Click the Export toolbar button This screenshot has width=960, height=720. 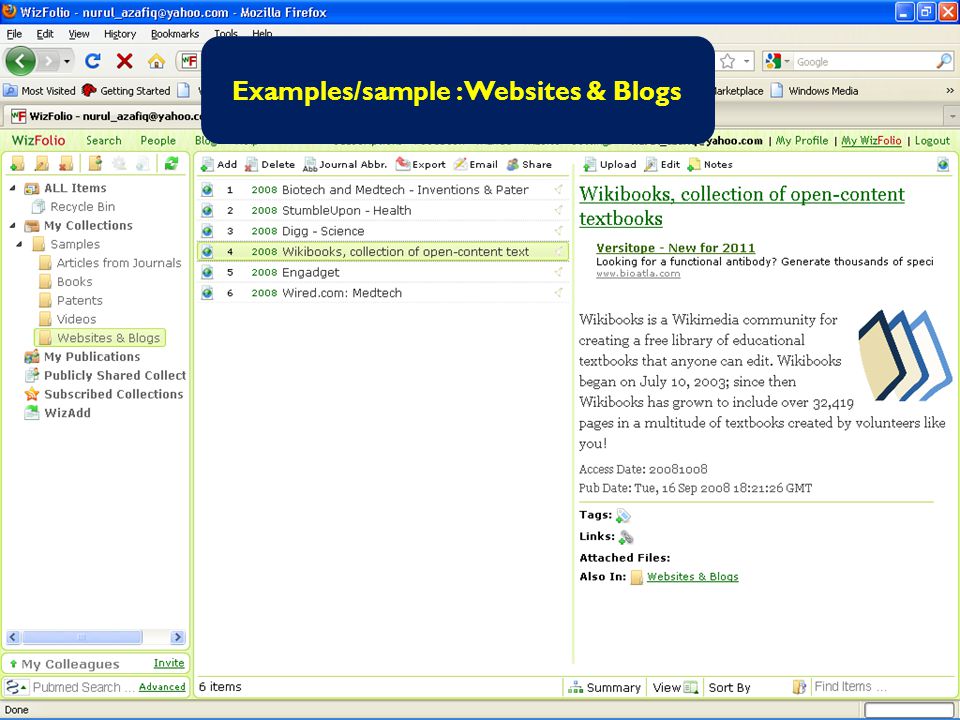[x=421, y=164]
